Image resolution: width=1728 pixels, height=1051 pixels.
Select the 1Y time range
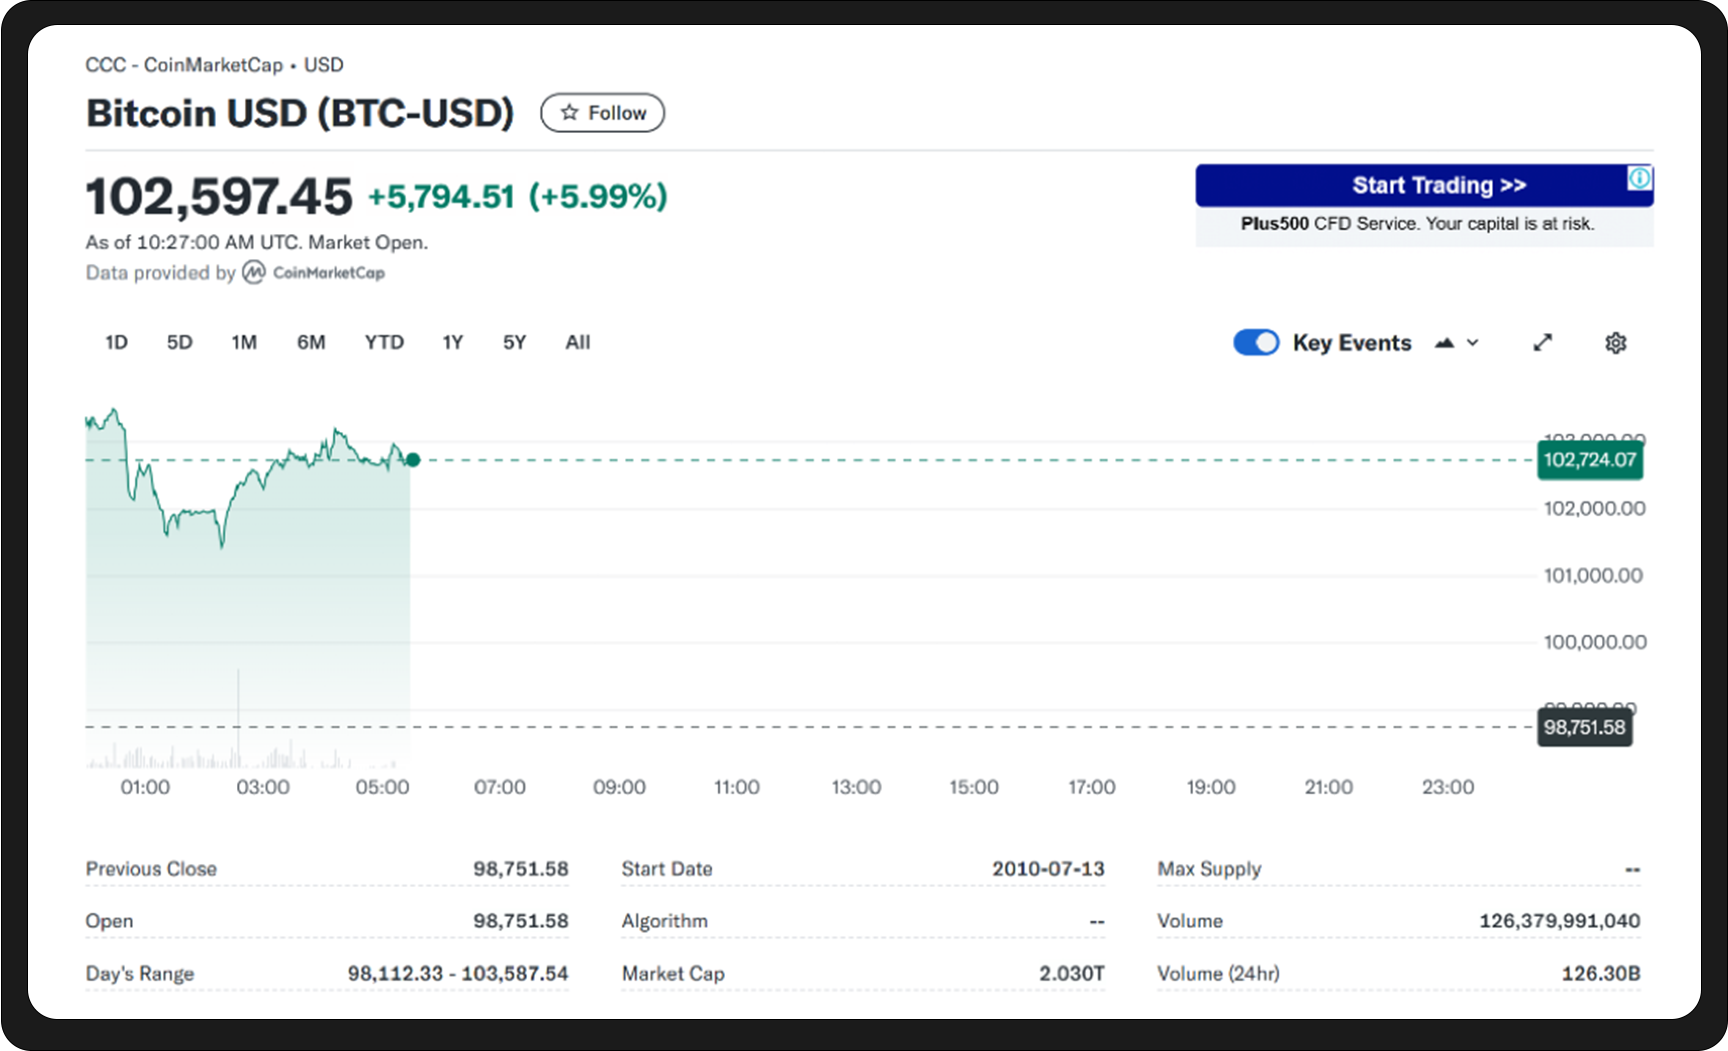[453, 343]
